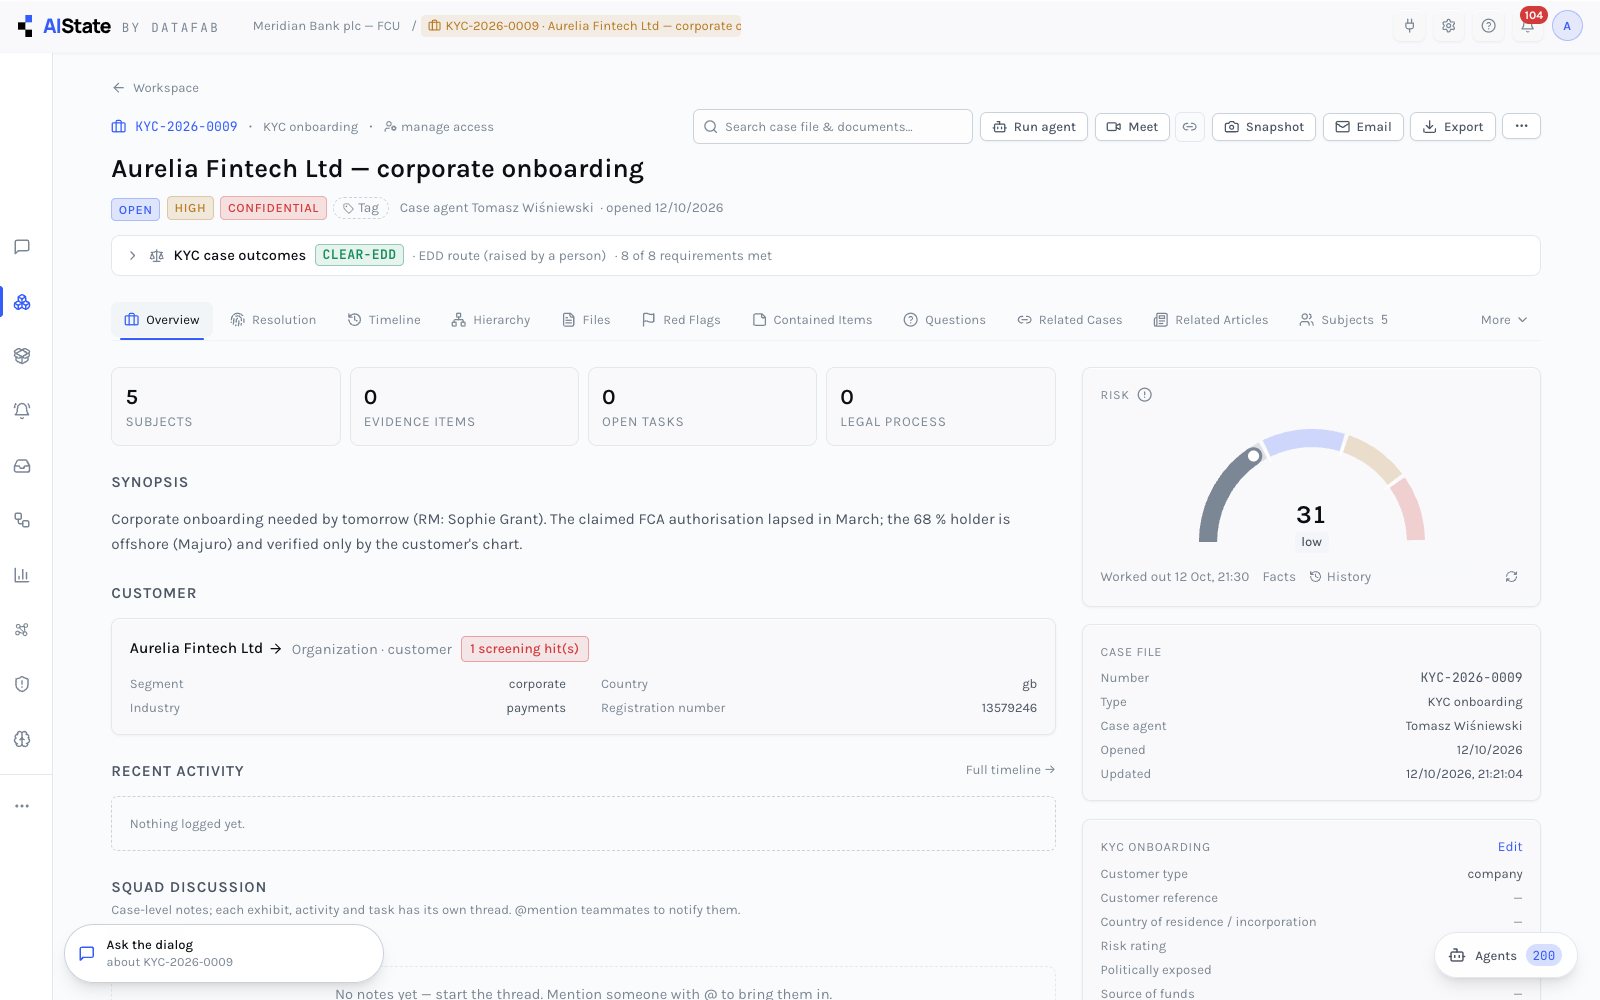Focus the Search case file & documents field
Image resolution: width=1600 pixels, height=1000 pixels.
(833, 127)
